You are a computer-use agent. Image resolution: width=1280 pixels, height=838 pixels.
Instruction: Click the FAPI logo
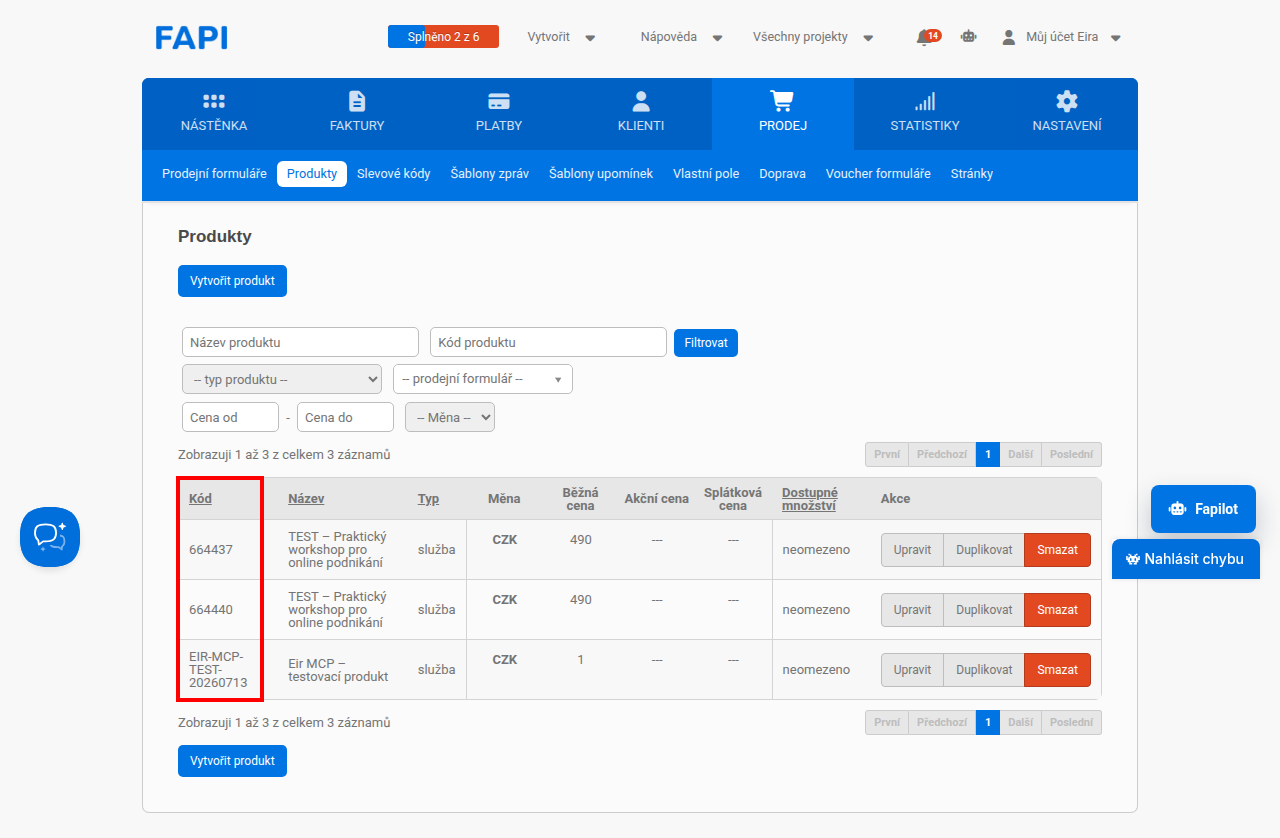point(191,38)
